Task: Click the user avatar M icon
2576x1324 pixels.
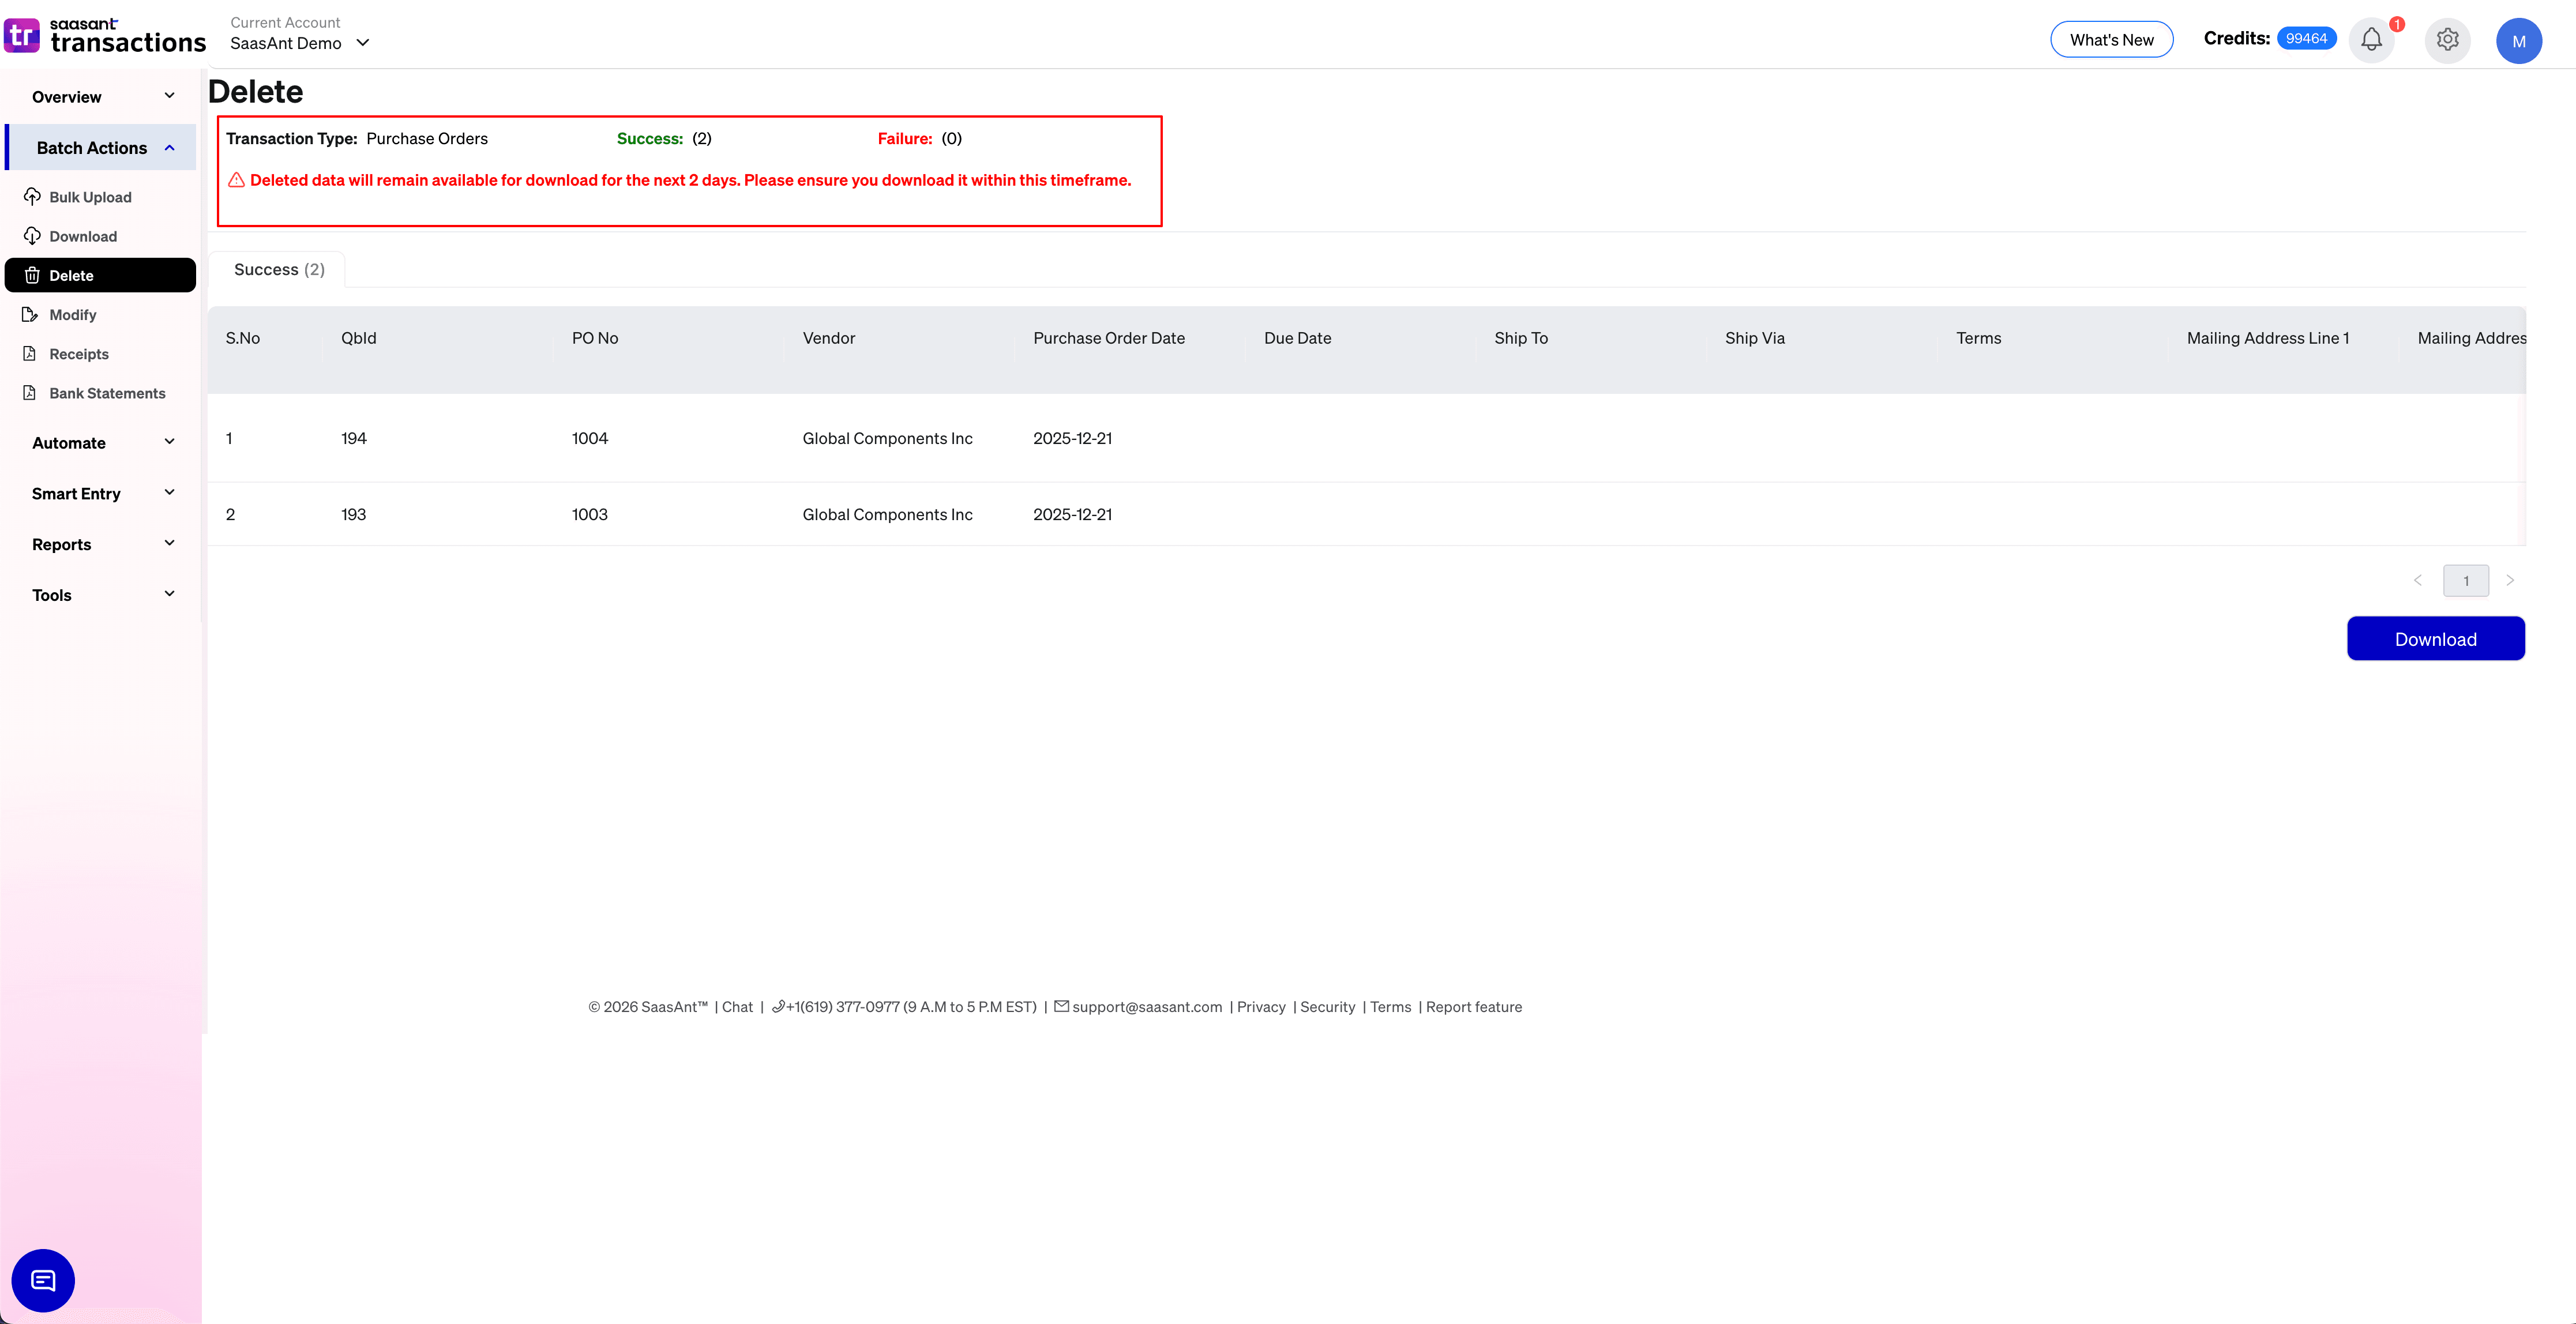Action: [2518, 41]
